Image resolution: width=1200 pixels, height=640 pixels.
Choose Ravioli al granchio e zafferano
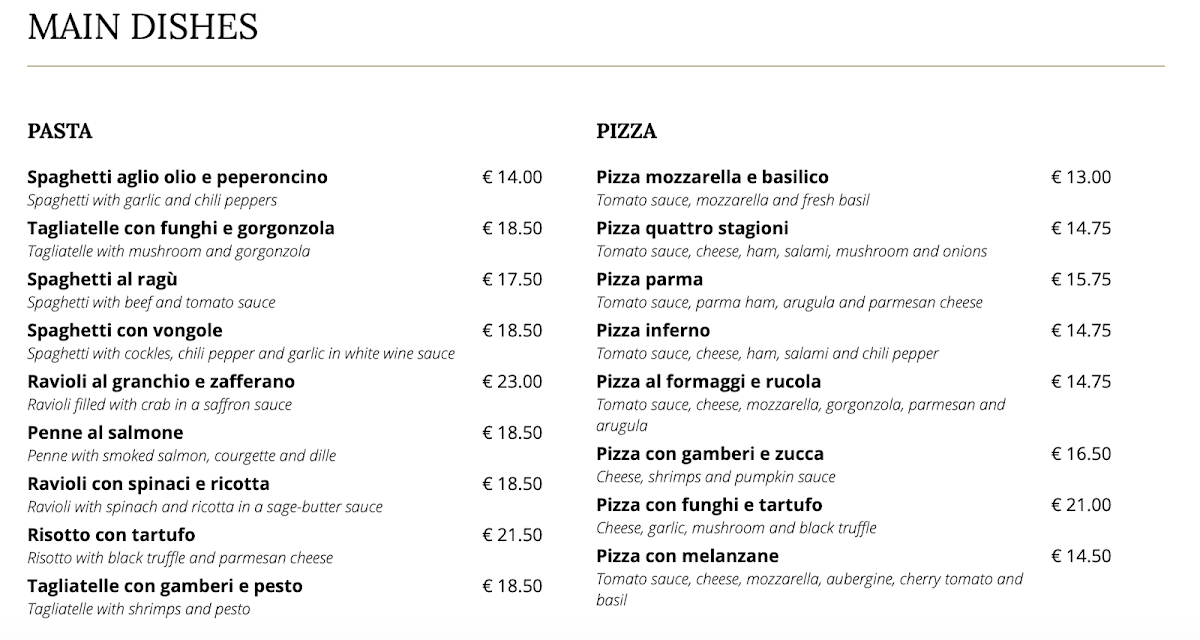pyautogui.click(x=161, y=382)
